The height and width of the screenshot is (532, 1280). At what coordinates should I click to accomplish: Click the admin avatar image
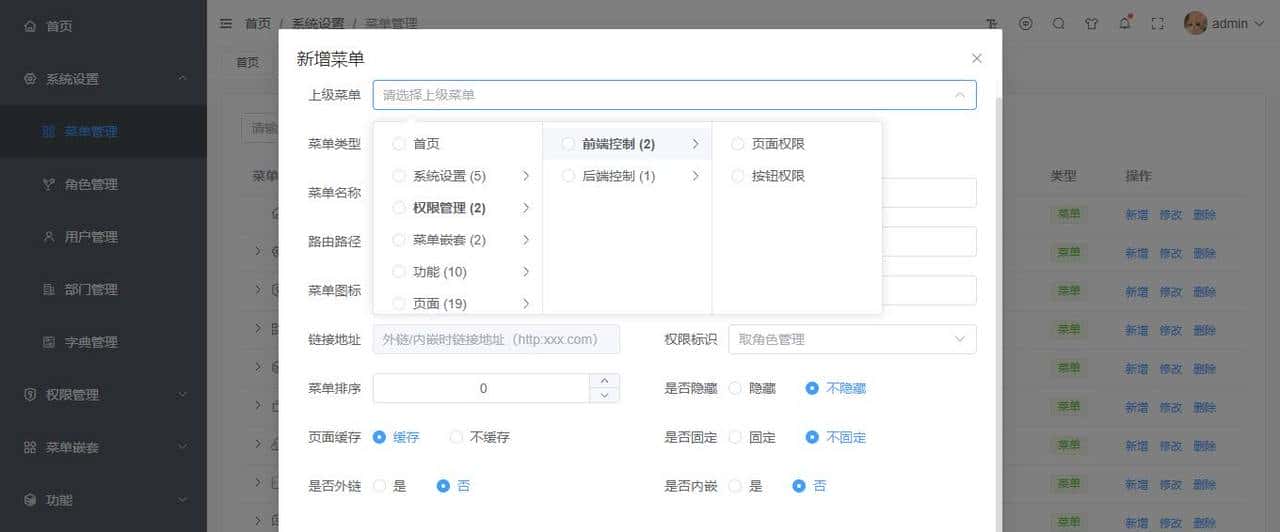(1195, 23)
